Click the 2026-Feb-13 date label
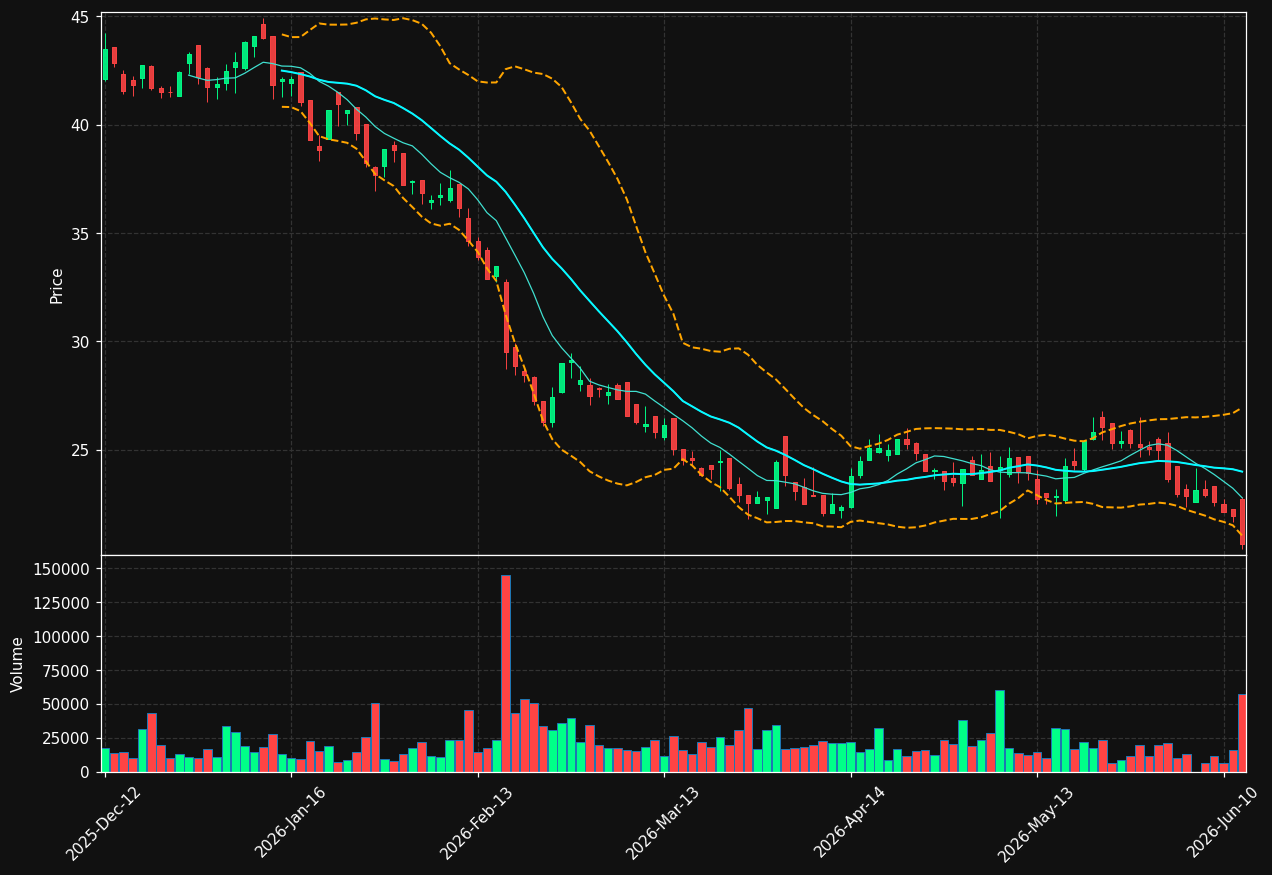Viewport: 1272px width, 875px height. pyautogui.click(x=476, y=822)
